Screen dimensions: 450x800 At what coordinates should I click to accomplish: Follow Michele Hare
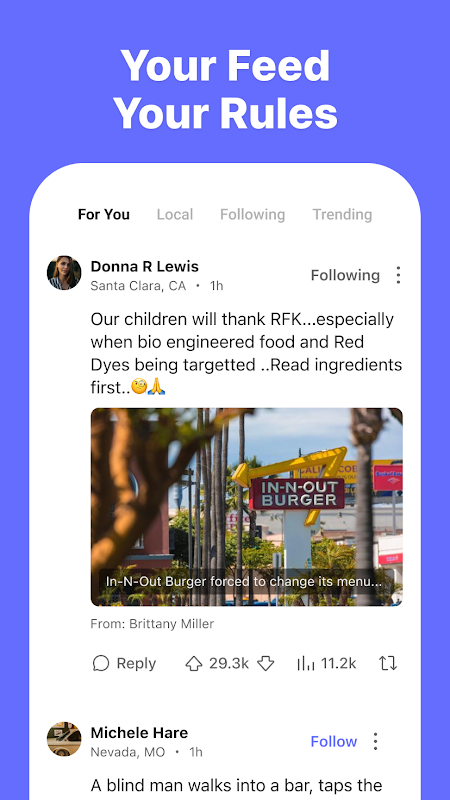[334, 741]
